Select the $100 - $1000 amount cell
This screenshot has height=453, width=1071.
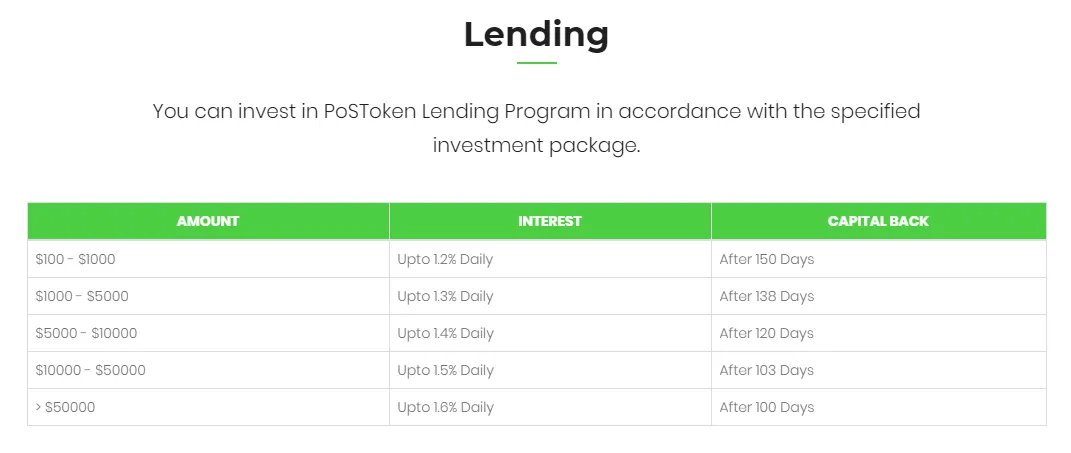[x=76, y=259]
